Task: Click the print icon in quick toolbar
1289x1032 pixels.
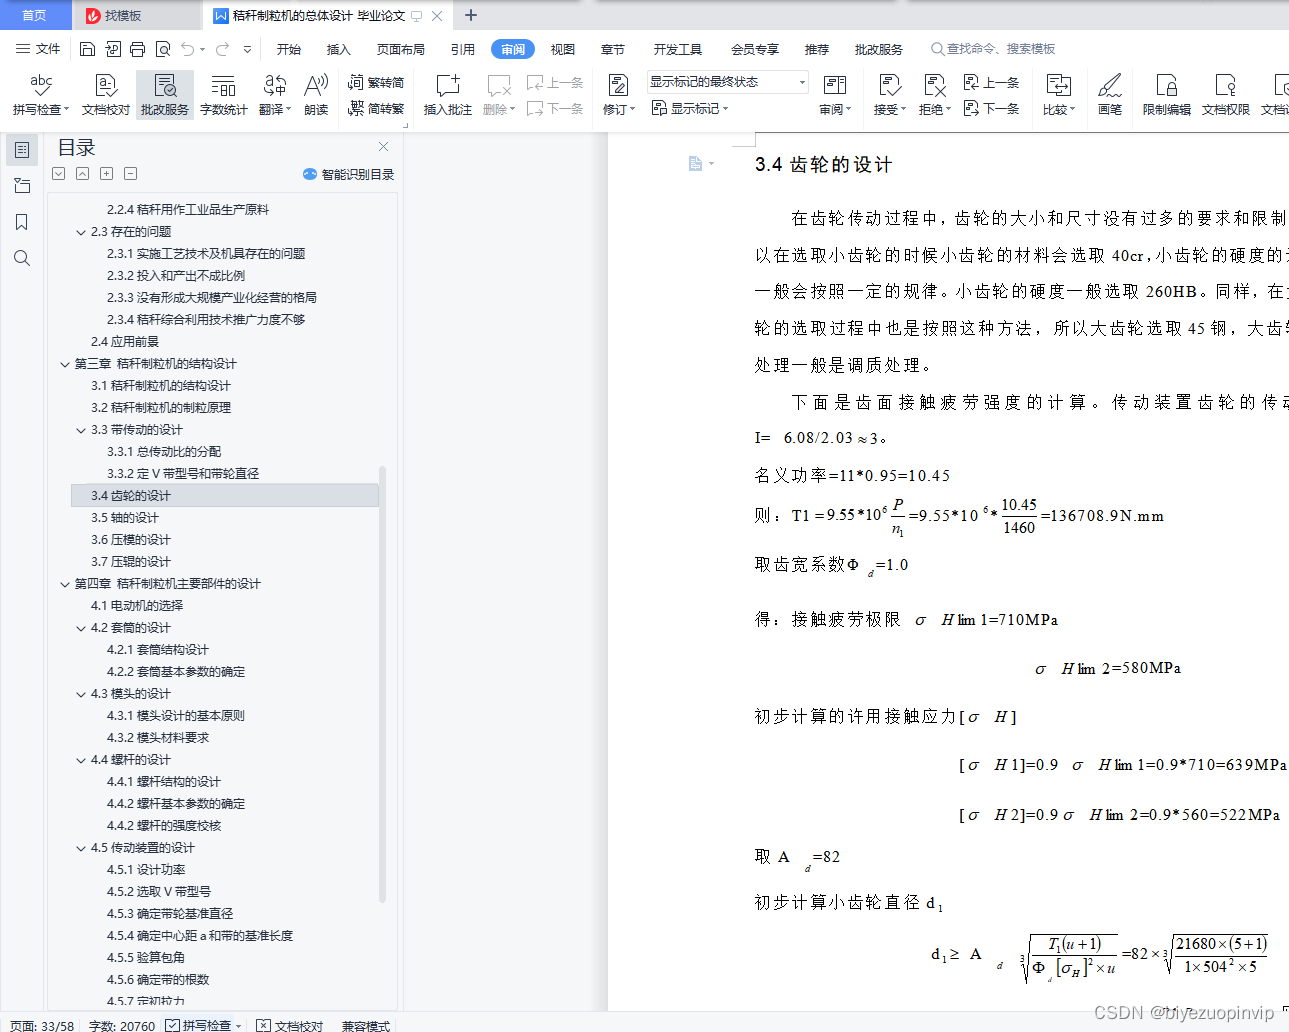Action: click(x=137, y=49)
